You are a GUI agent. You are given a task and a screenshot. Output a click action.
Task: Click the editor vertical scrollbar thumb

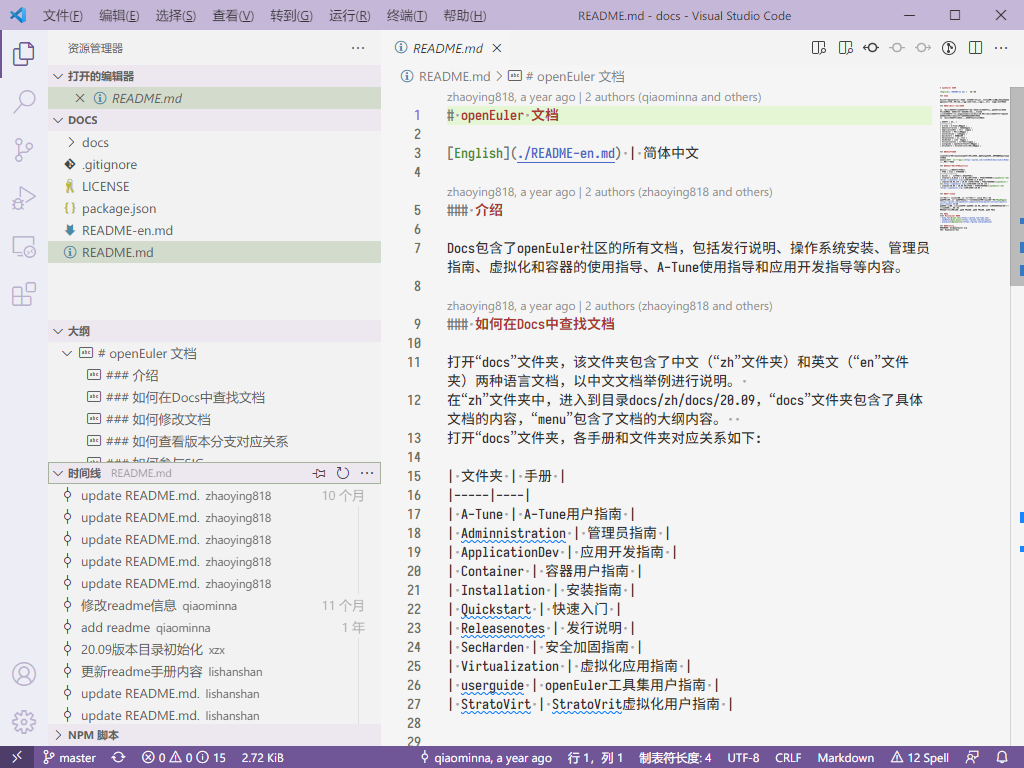click(x=1017, y=186)
